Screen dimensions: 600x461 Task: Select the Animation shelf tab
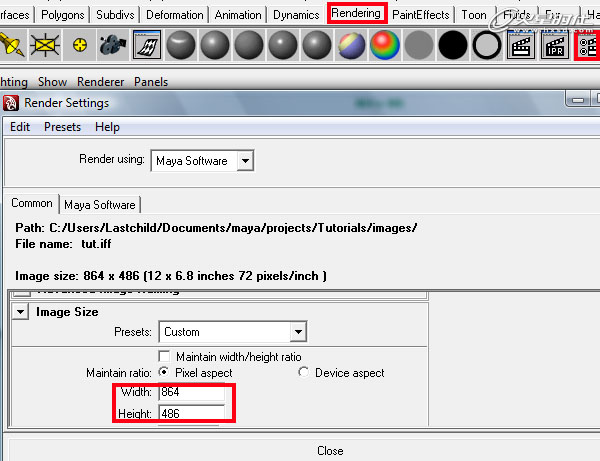(x=238, y=15)
